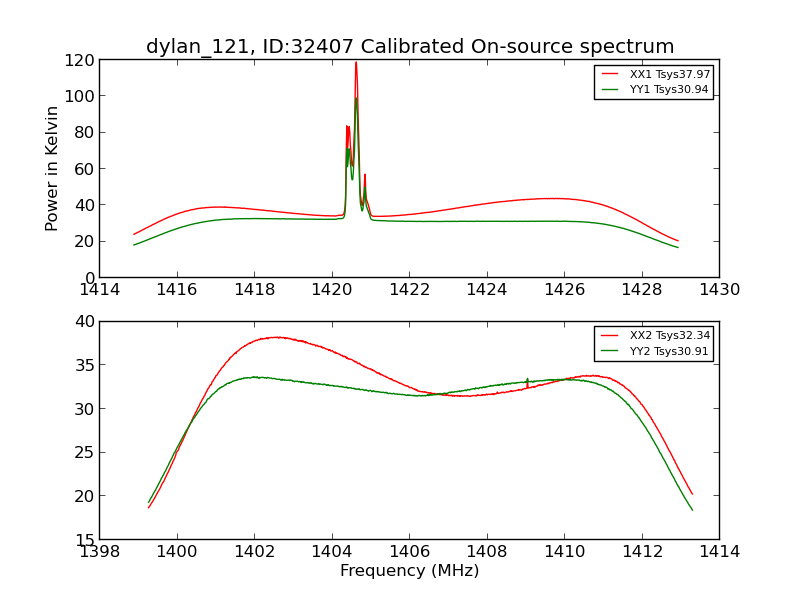Click the green line sample beside YY2
This screenshot has width=800, height=600.
[x=610, y=351]
